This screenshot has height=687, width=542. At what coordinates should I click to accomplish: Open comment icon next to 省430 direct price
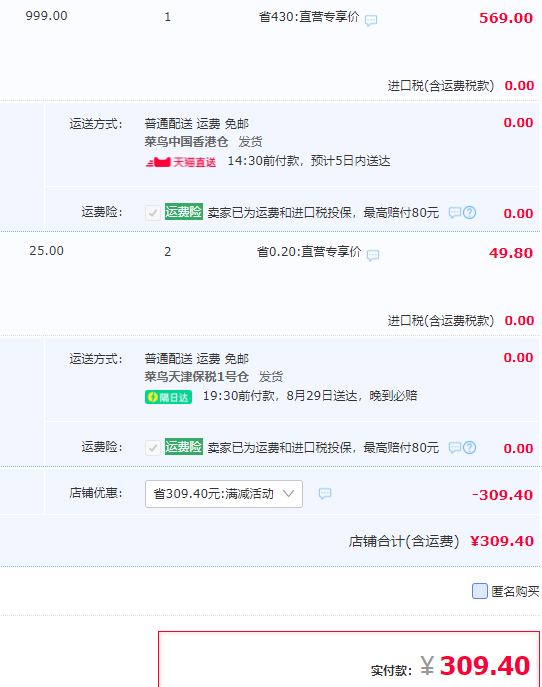click(x=371, y=20)
